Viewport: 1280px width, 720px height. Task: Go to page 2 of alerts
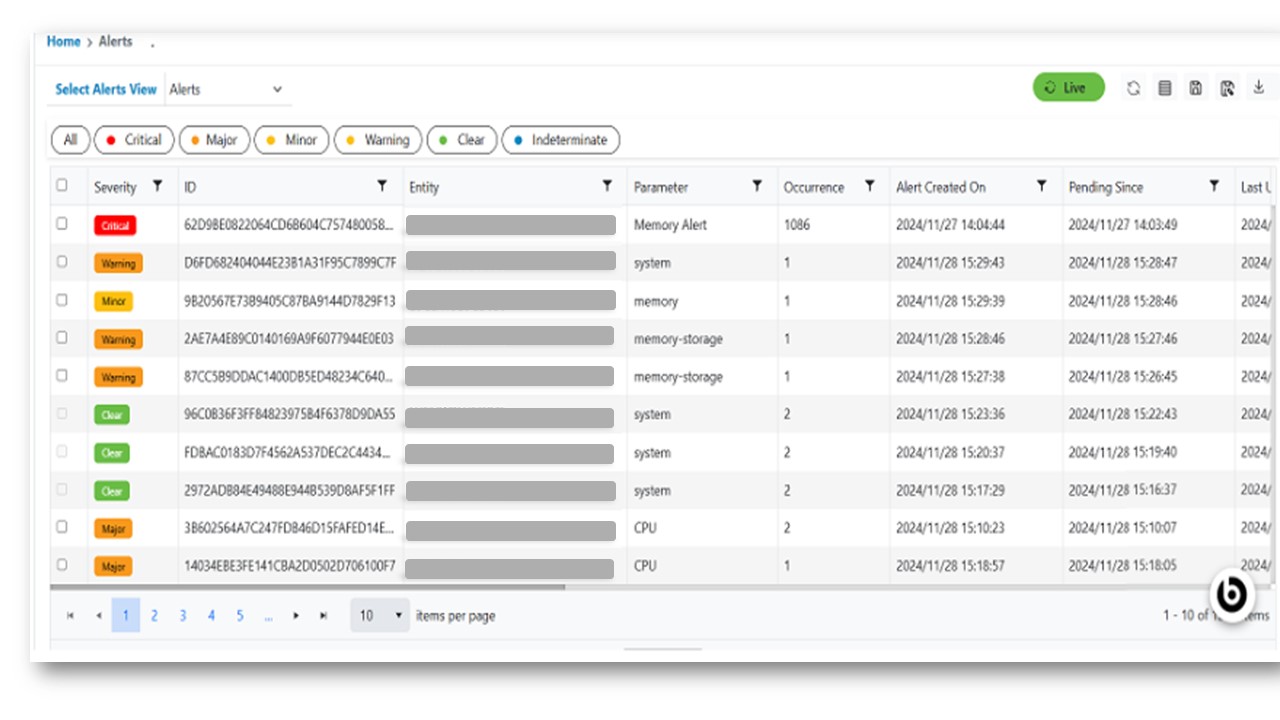[x=154, y=616]
